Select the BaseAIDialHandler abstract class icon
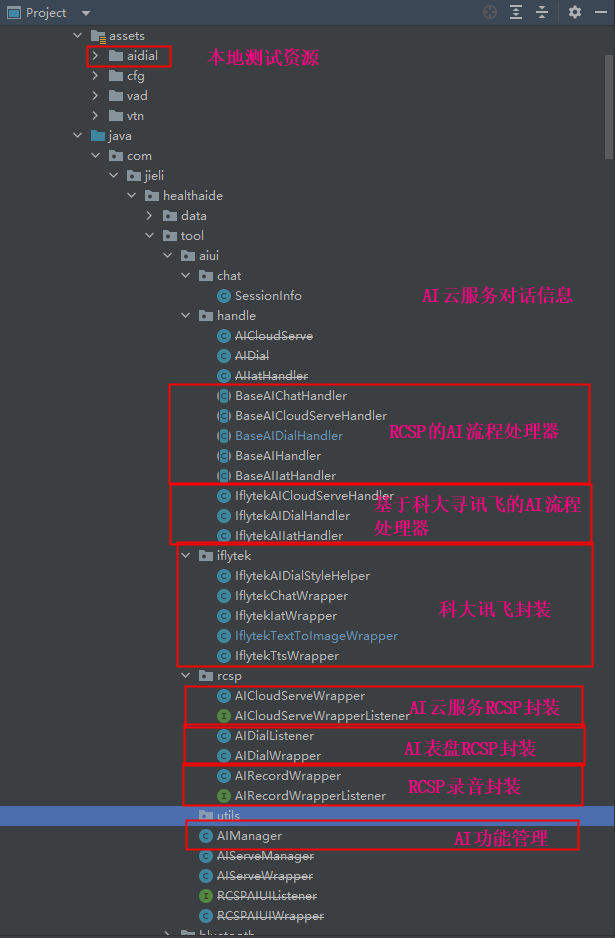 pyautogui.click(x=224, y=436)
